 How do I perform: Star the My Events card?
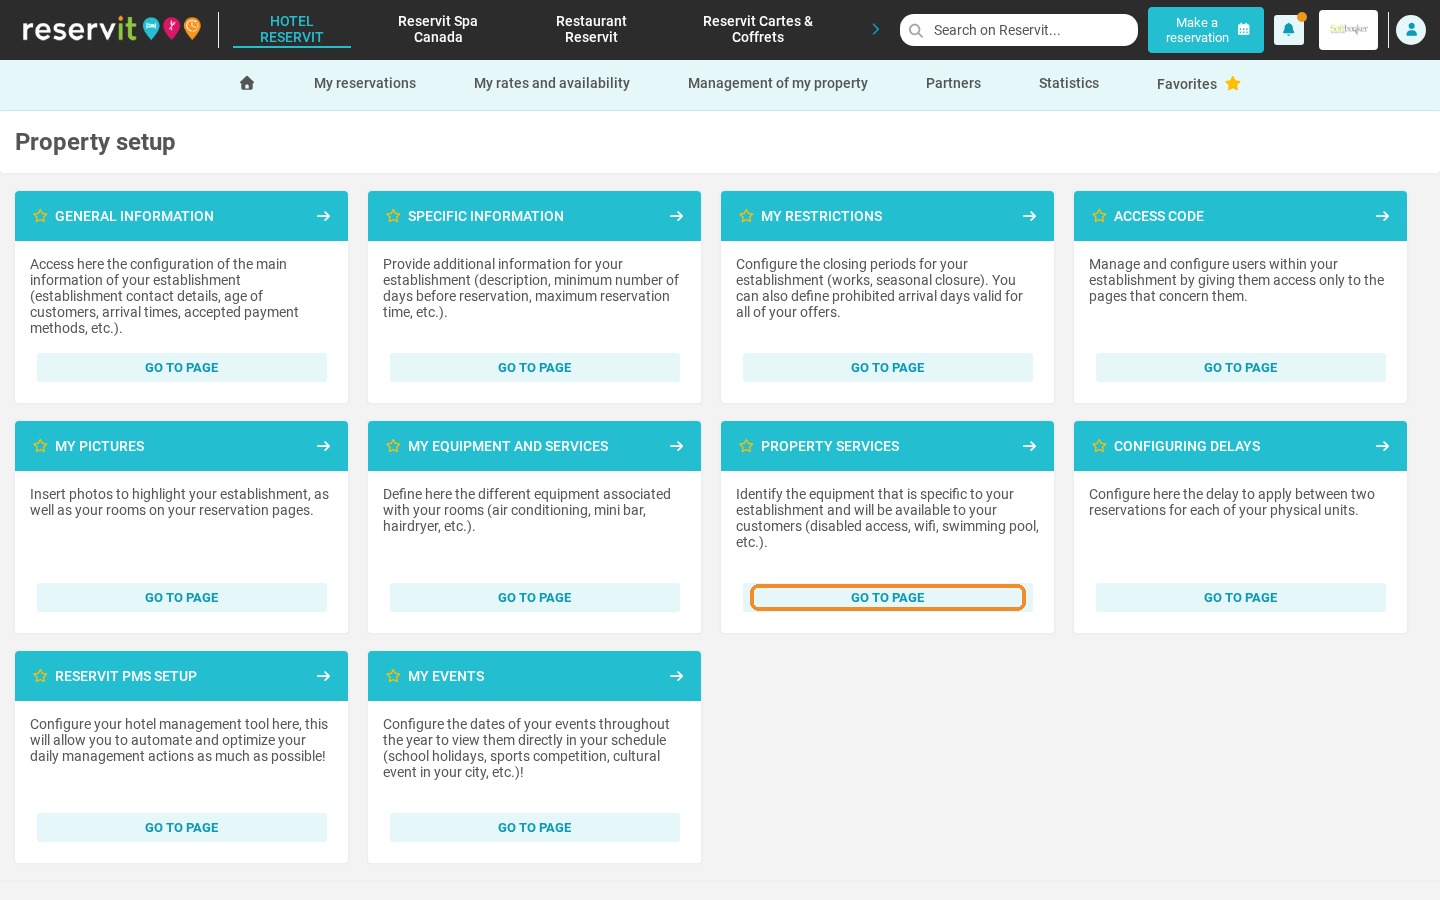tap(393, 676)
